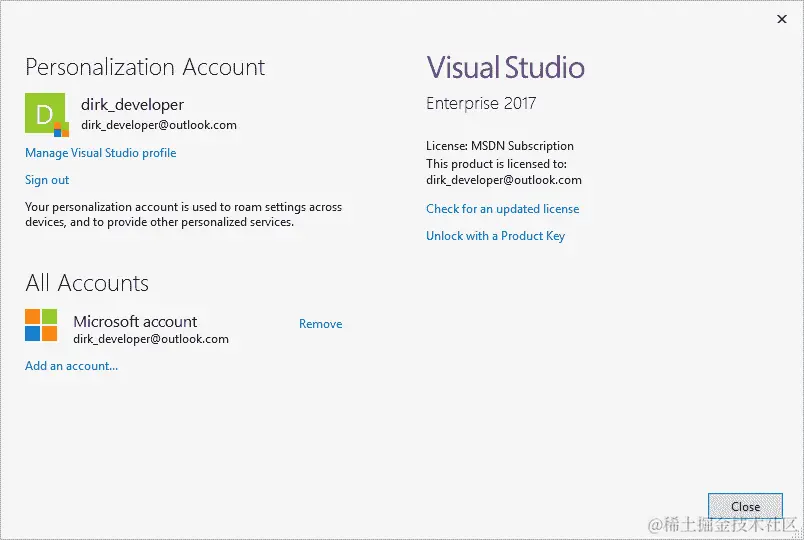Sign out of the personalization account

[47, 180]
